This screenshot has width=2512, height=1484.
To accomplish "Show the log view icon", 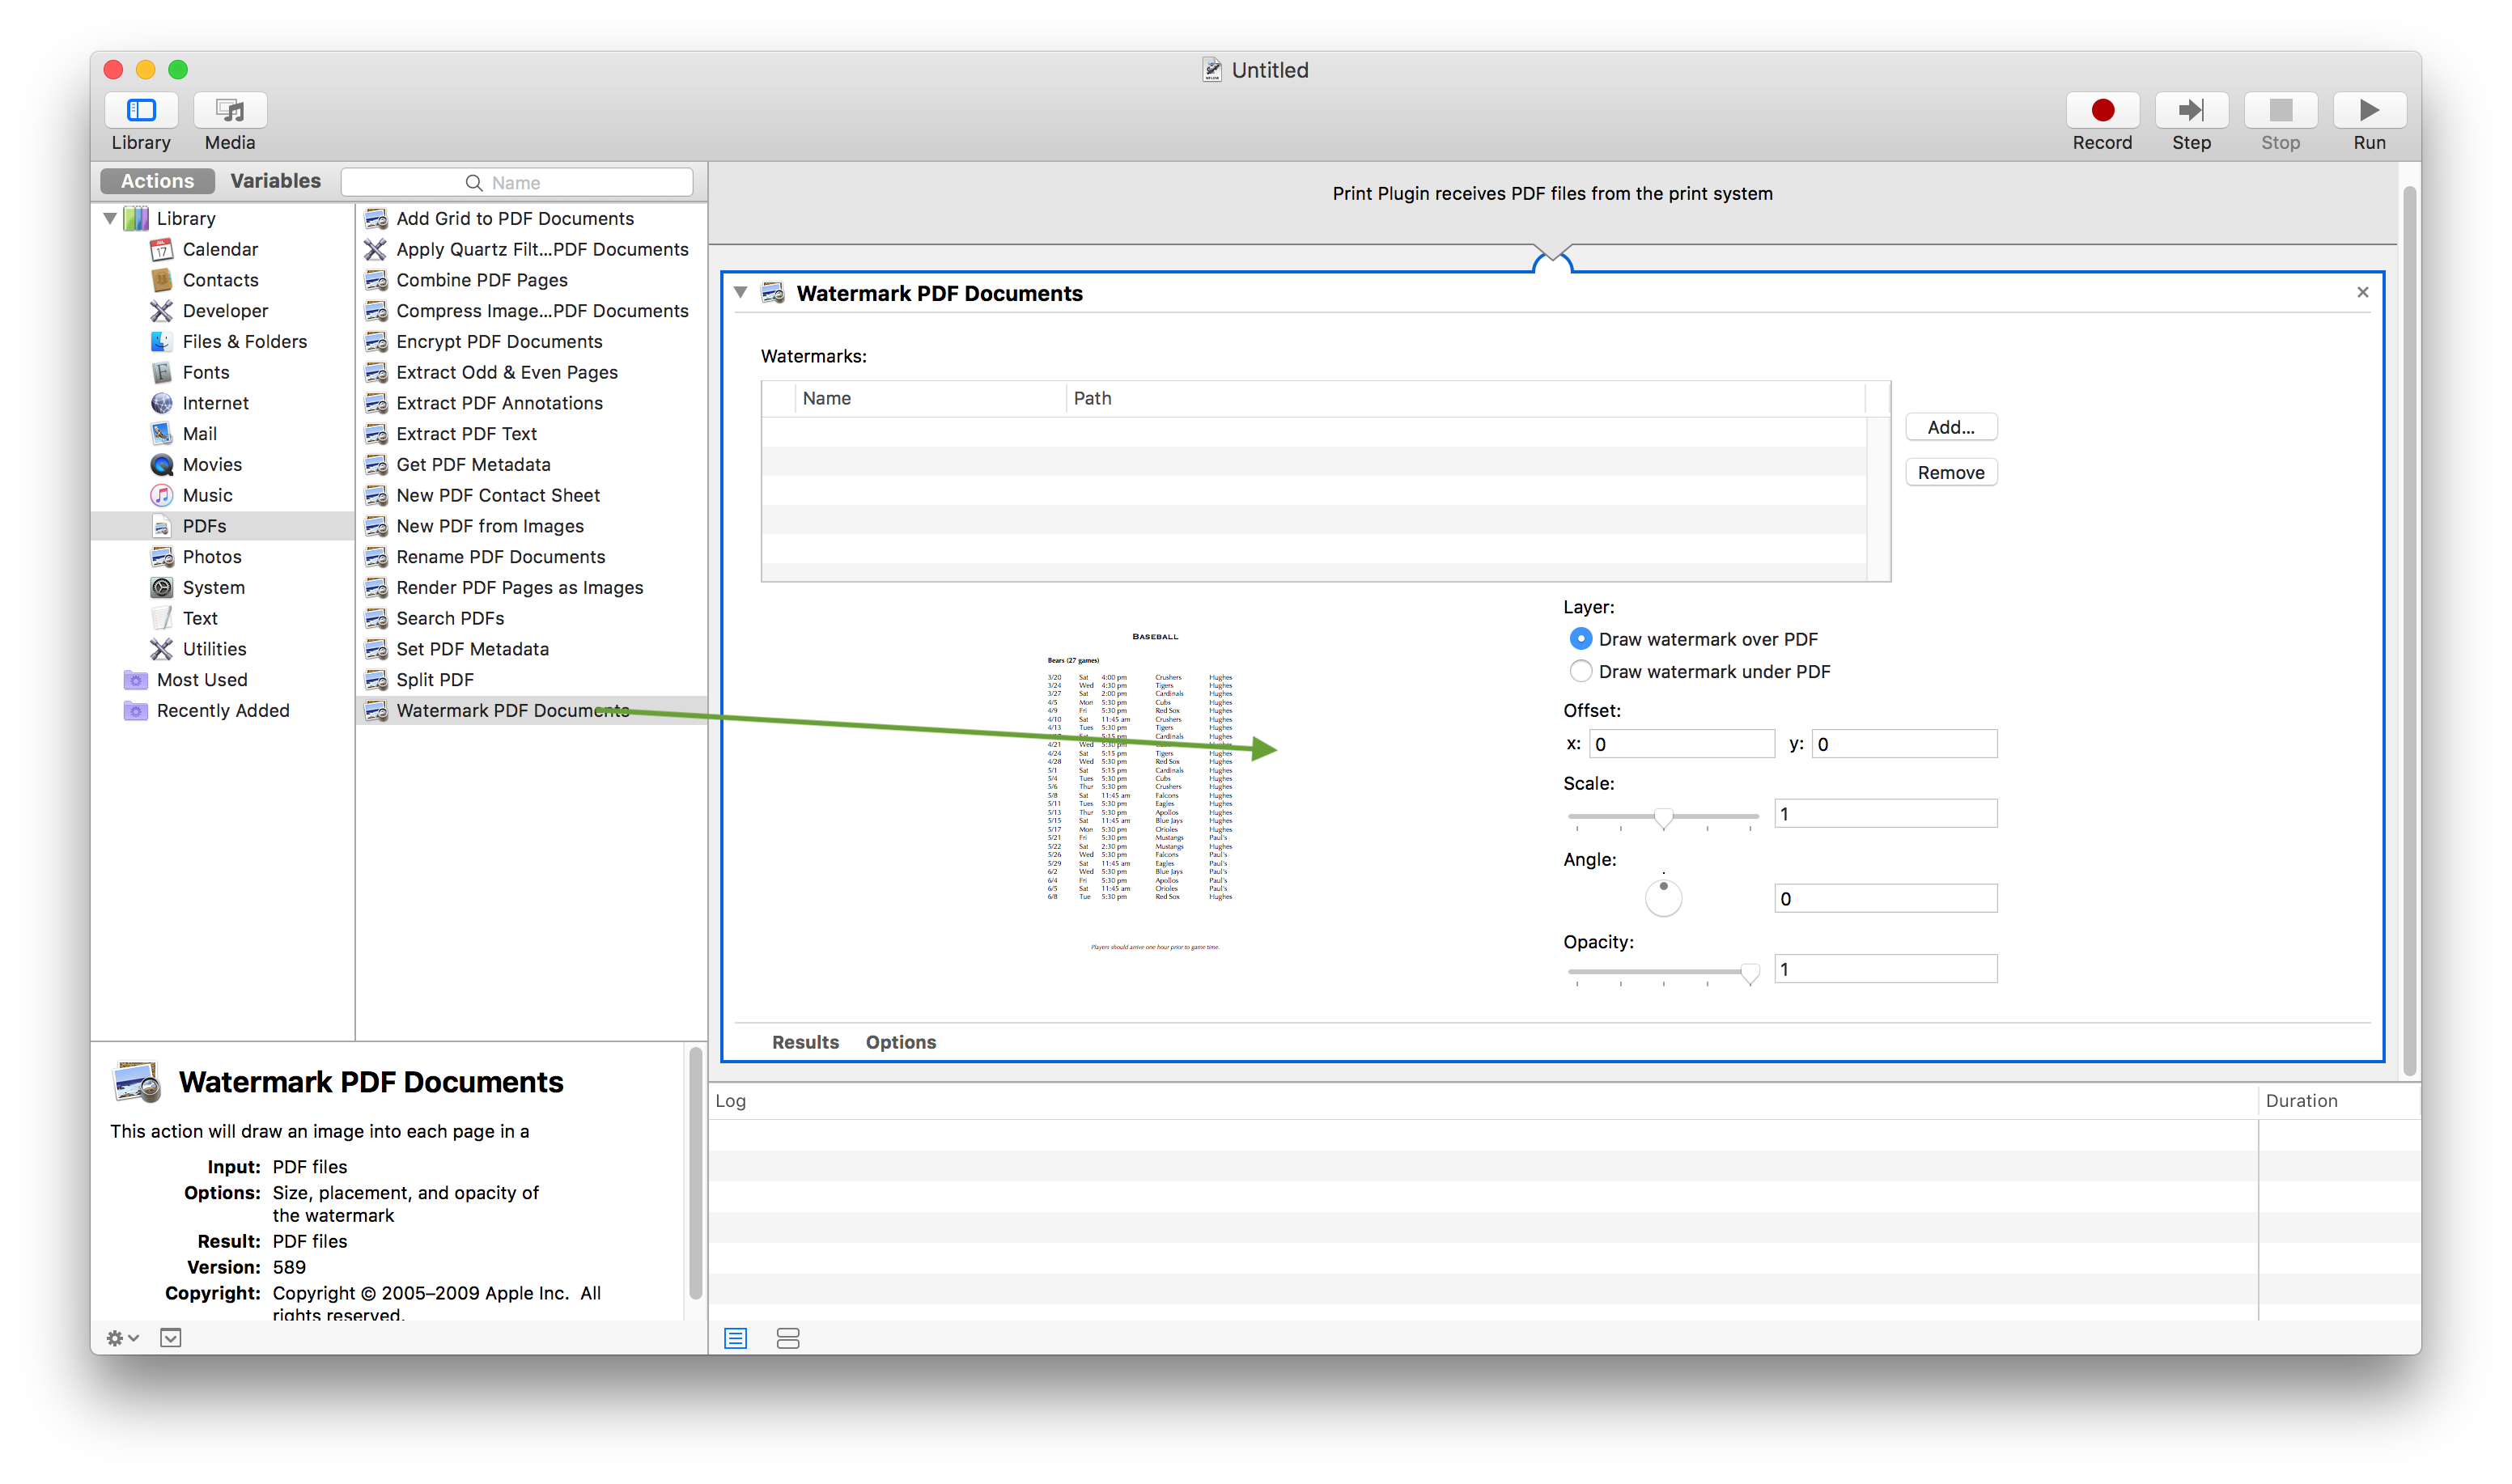I will (735, 1338).
